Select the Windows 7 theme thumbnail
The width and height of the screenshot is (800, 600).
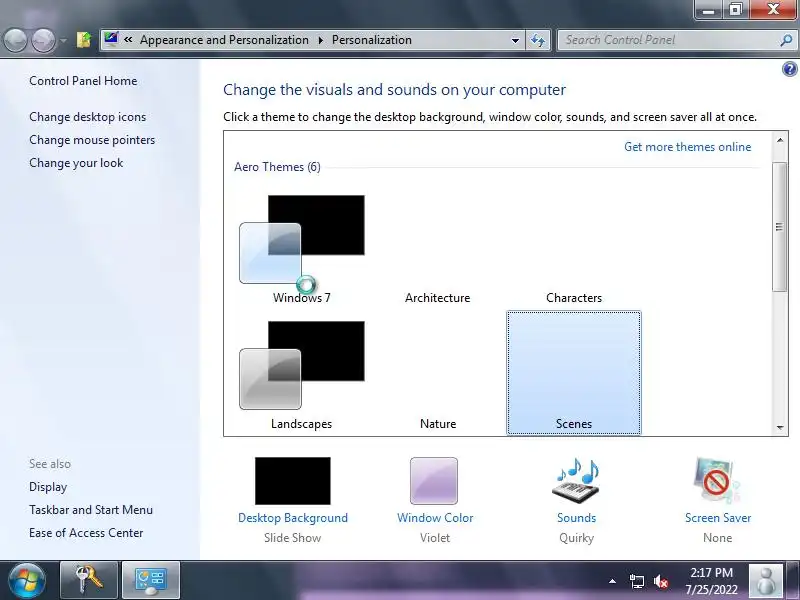302,239
